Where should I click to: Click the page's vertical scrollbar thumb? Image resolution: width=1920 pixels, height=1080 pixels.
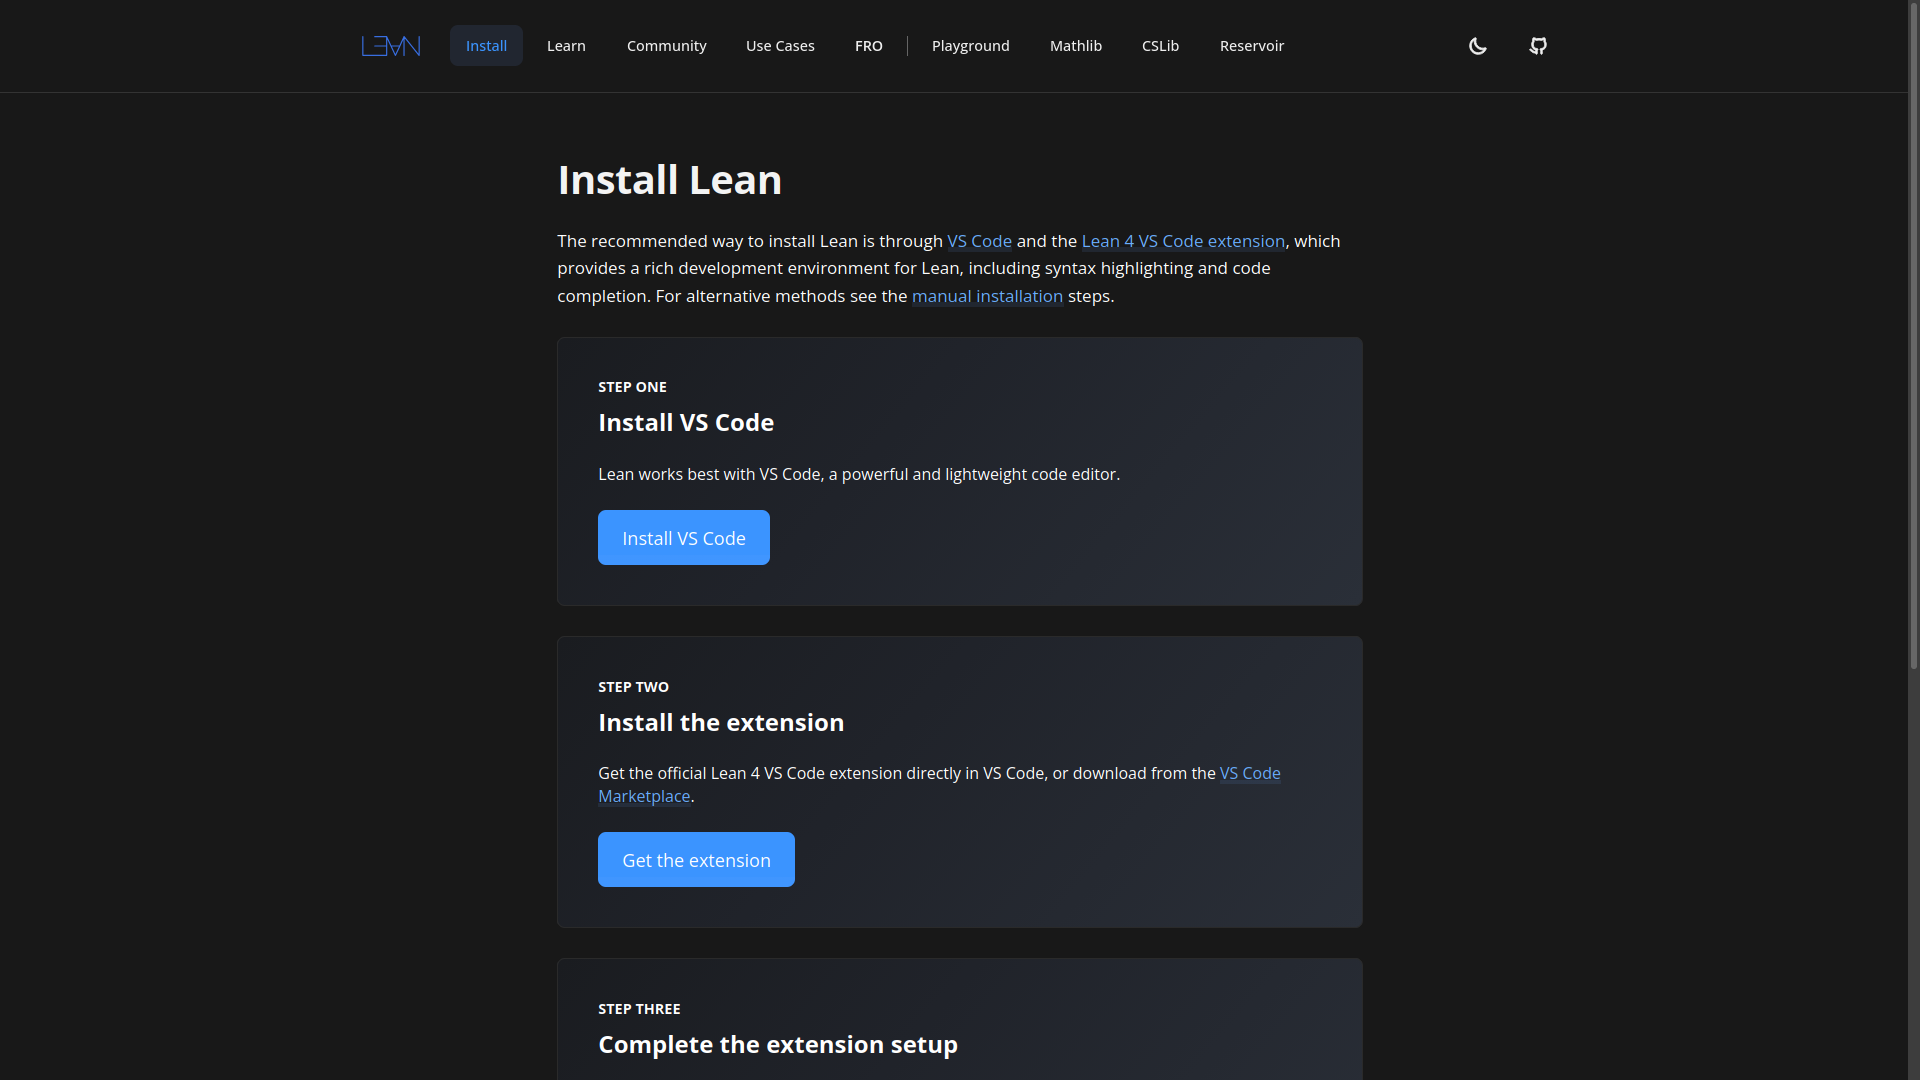click(x=1913, y=335)
